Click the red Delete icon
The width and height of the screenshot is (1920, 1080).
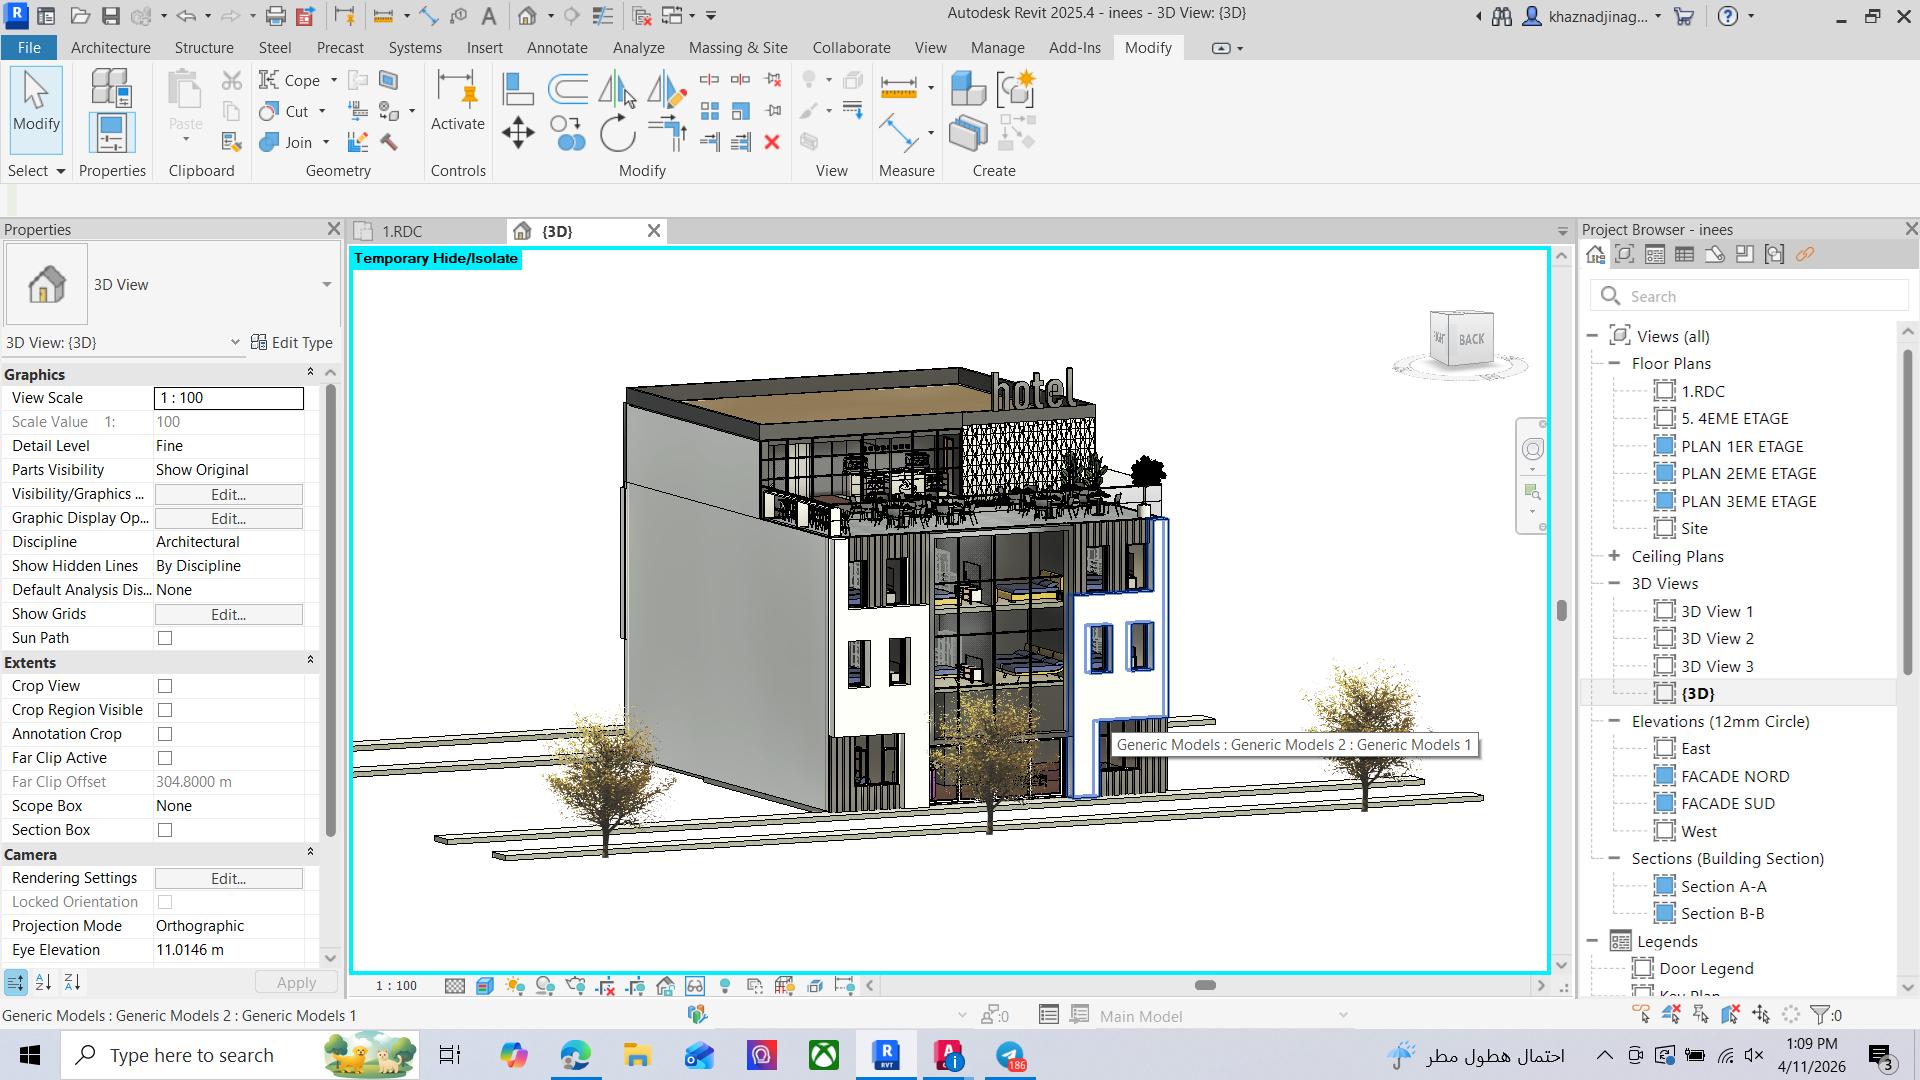(x=771, y=142)
